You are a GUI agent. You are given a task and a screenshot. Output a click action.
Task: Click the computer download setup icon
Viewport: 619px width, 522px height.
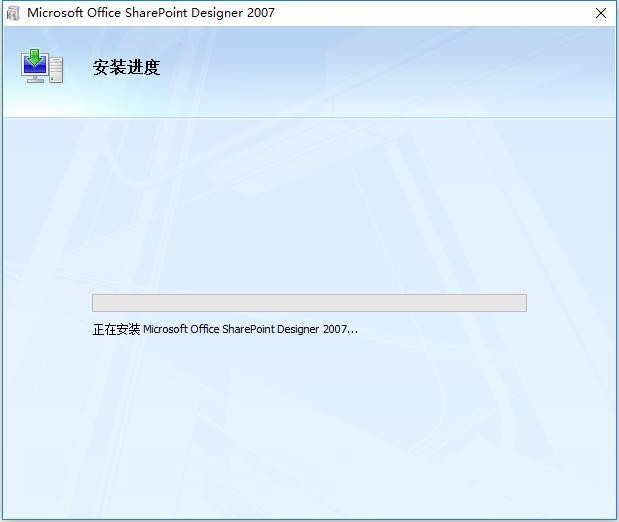click(42, 66)
